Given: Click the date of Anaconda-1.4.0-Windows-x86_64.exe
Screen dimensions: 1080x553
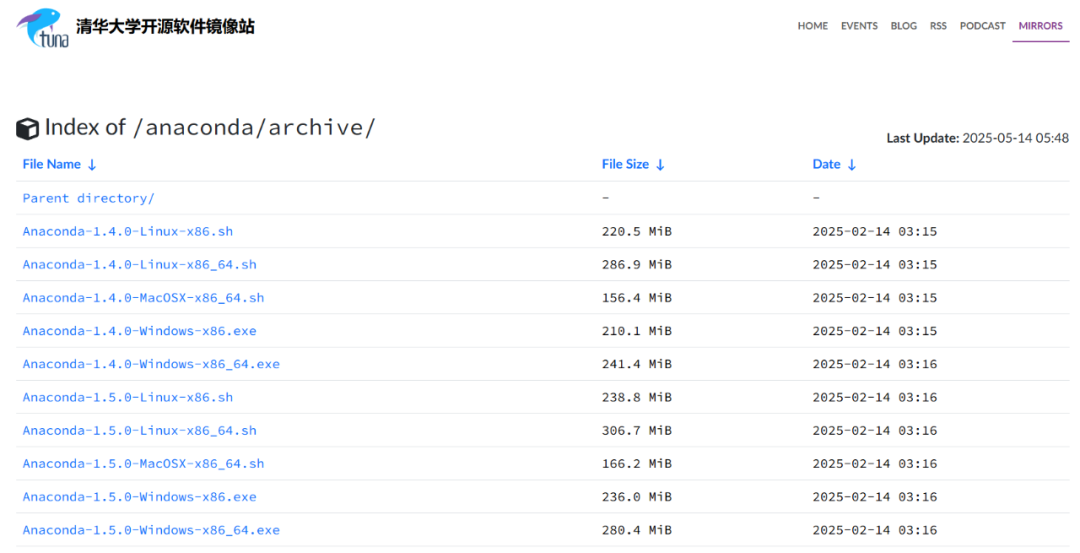Looking at the screenshot, I should pos(875,364).
